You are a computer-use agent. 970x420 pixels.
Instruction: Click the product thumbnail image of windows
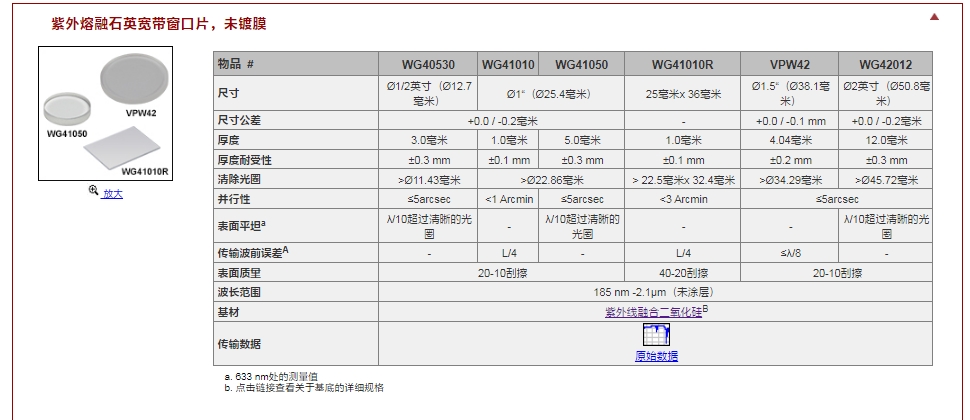coord(106,113)
